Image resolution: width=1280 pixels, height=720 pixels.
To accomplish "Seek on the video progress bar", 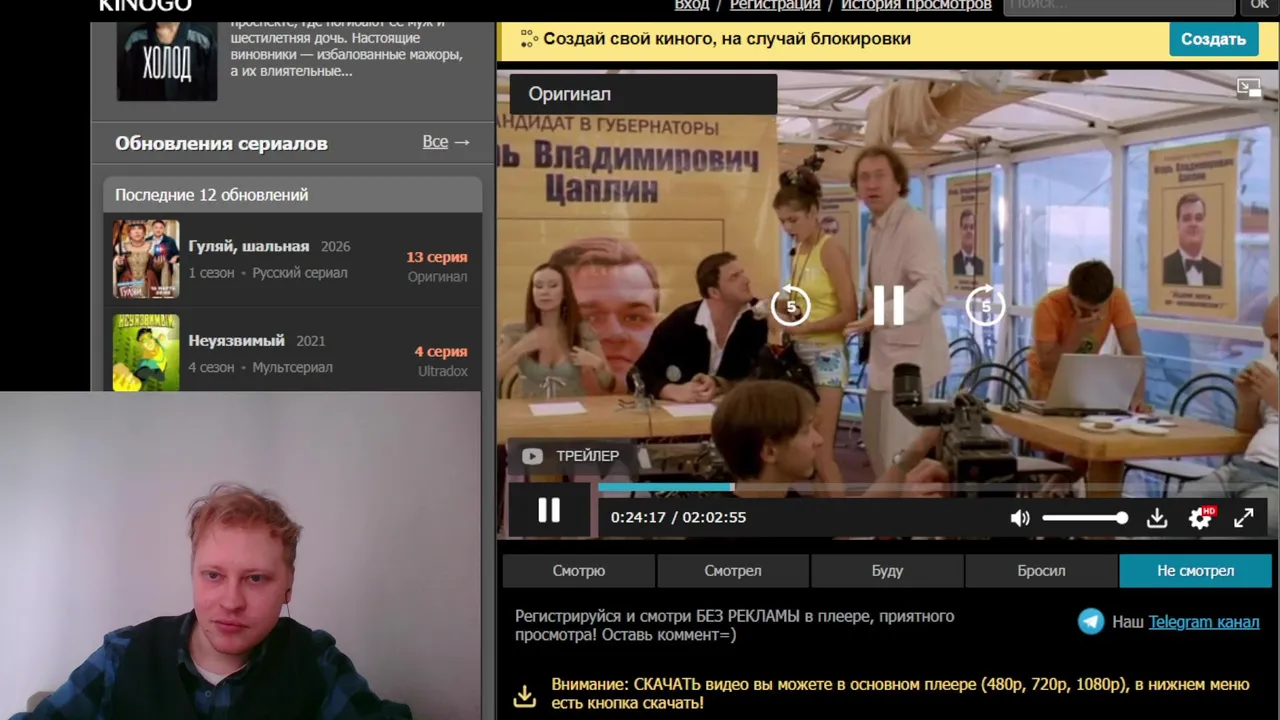I will click(932, 487).
